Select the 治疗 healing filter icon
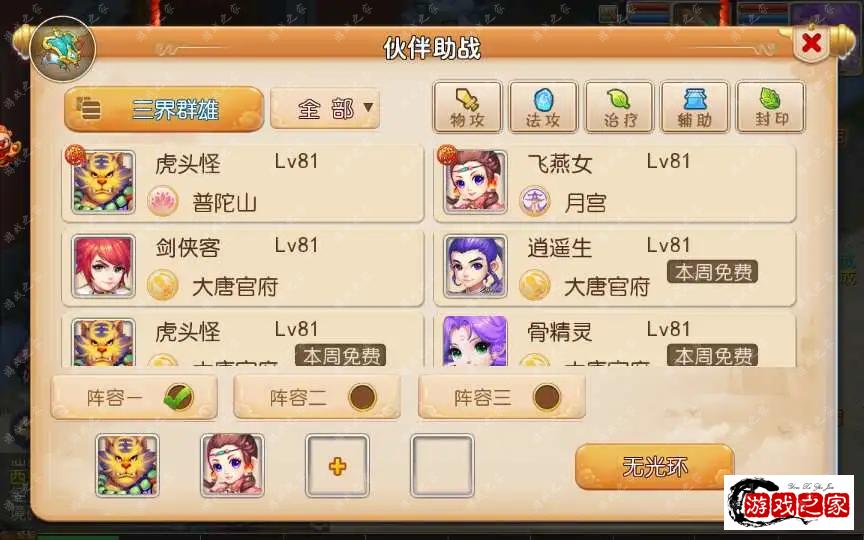 coord(619,107)
